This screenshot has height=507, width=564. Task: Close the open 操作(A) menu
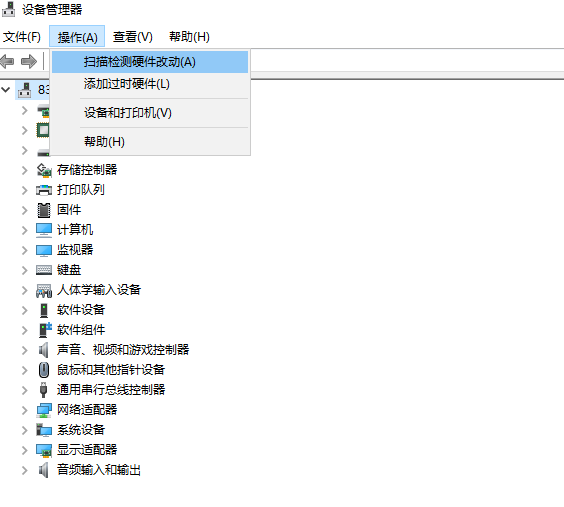pyautogui.click(x=77, y=36)
